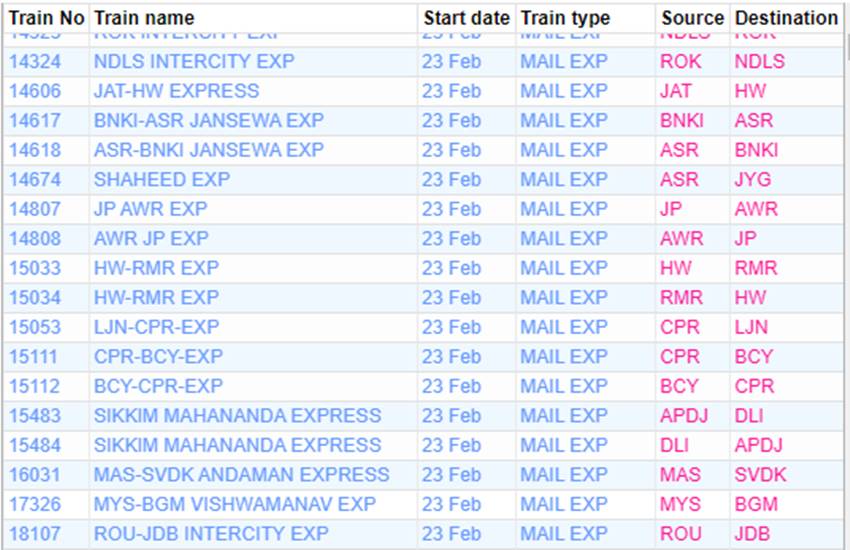Open train number 15053
Image resolution: width=850 pixels, height=550 pixels.
click(x=35, y=327)
